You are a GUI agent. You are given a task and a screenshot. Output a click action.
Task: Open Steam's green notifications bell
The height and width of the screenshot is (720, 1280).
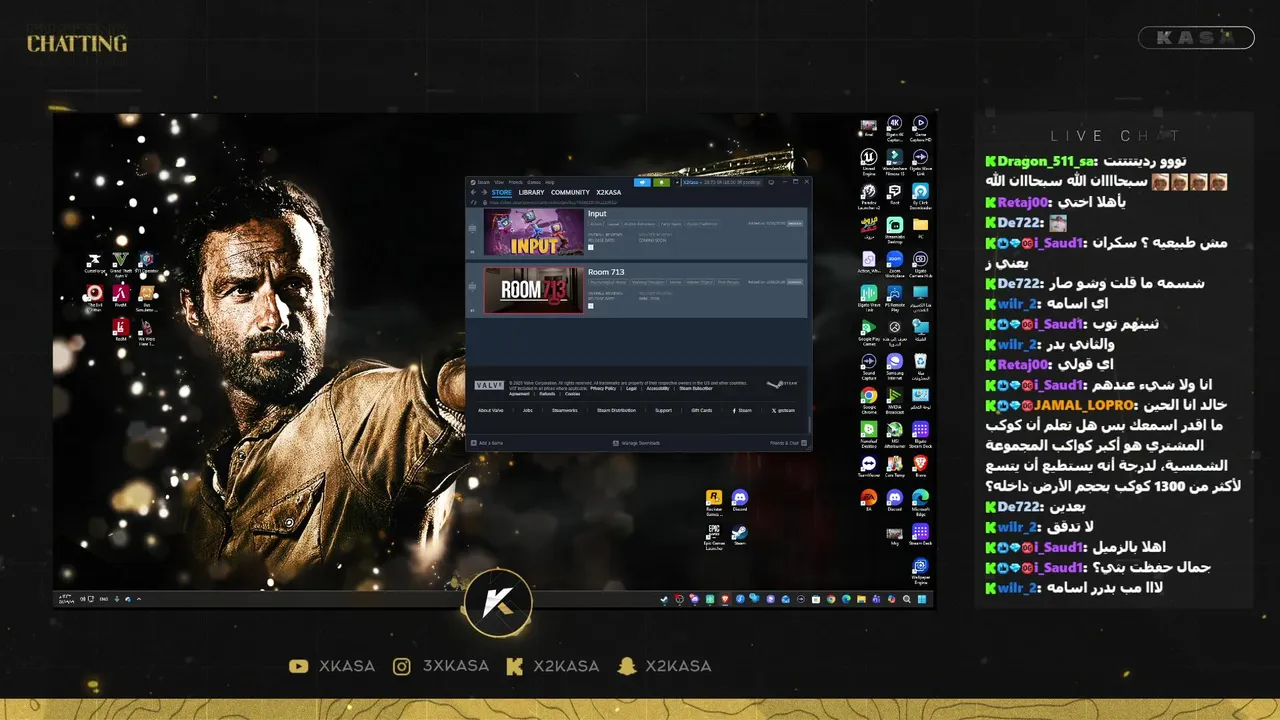[661, 182]
